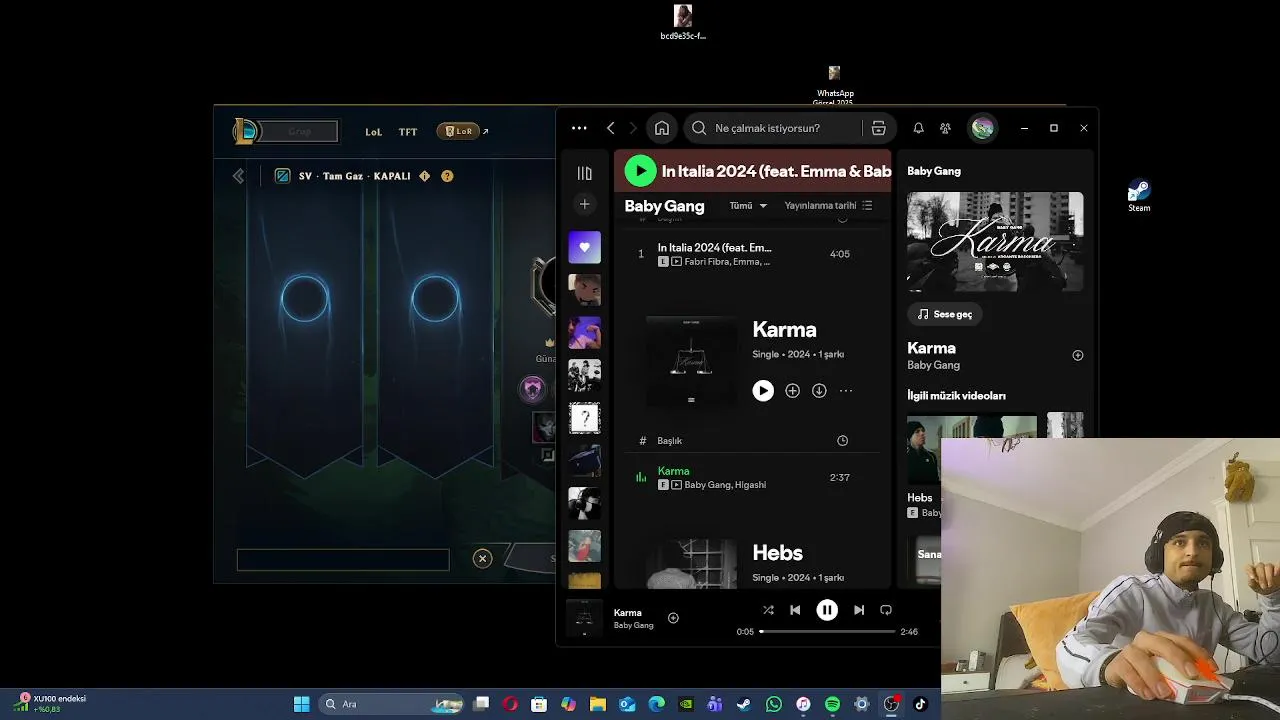Open Liked Songs heart playlist
1280x720 pixels.
tap(585, 247)
